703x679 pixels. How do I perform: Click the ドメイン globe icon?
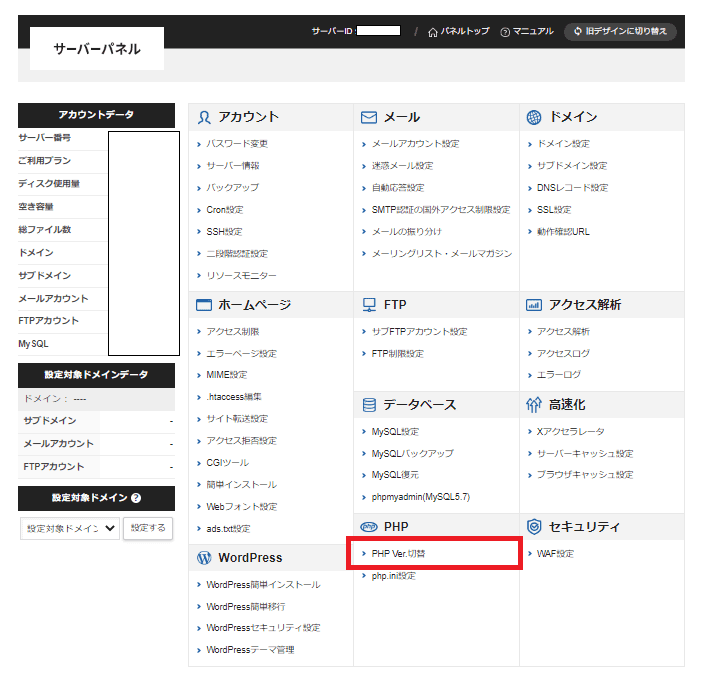(534, 118)
